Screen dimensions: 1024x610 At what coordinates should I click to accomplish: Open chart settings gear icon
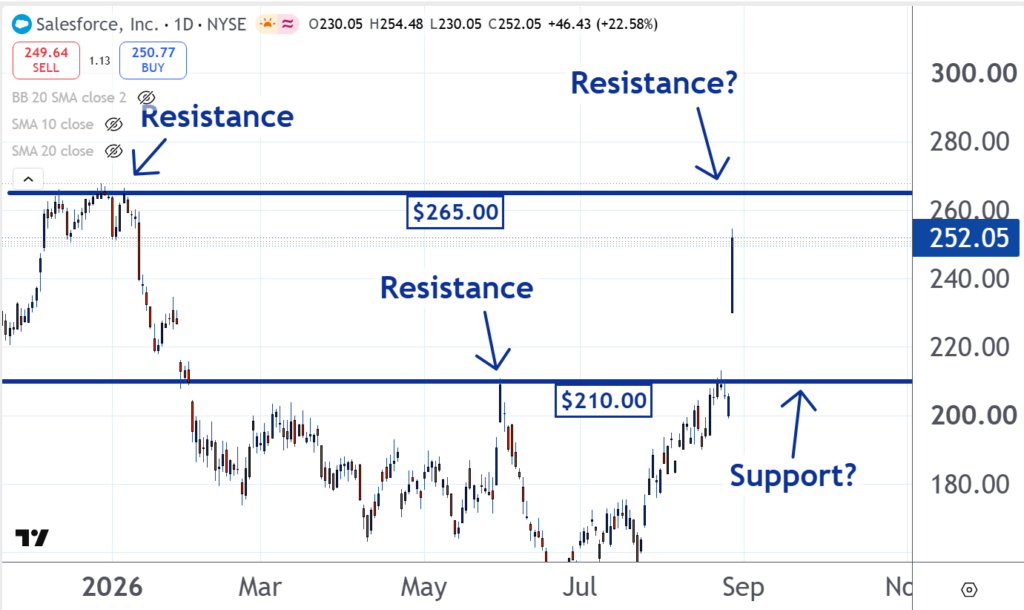(969, 590)
